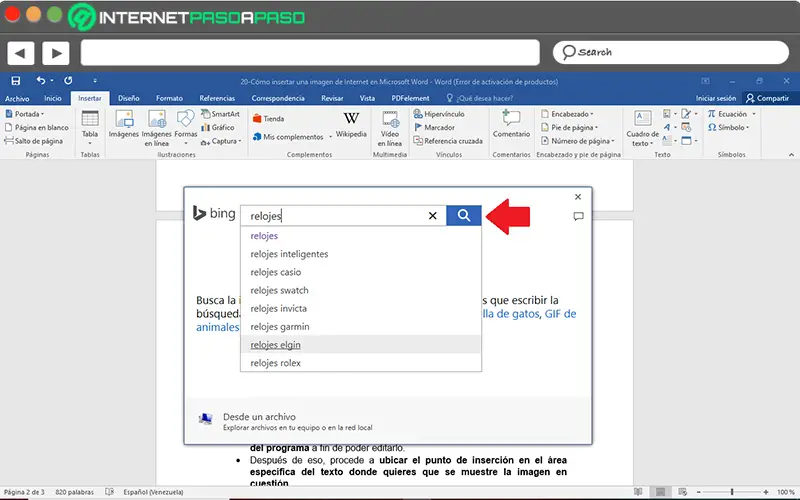
Task: Undo the last action in Word
Action: 41,81
